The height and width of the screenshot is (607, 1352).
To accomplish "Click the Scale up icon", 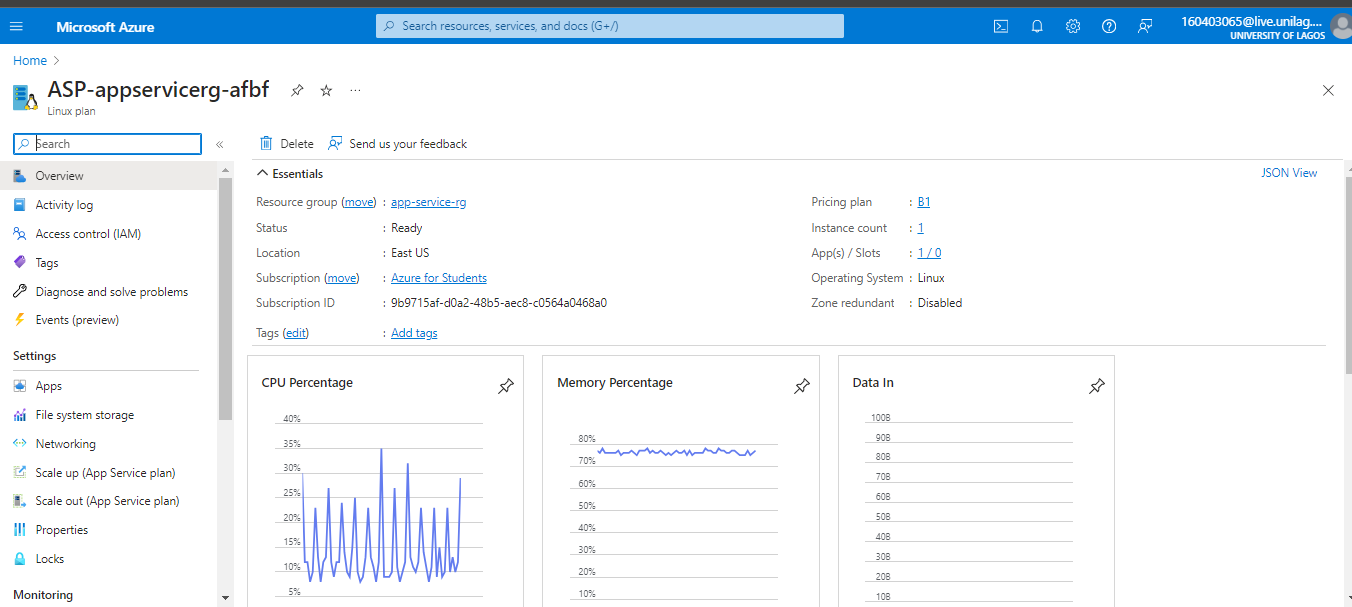I will pos(19,473).
